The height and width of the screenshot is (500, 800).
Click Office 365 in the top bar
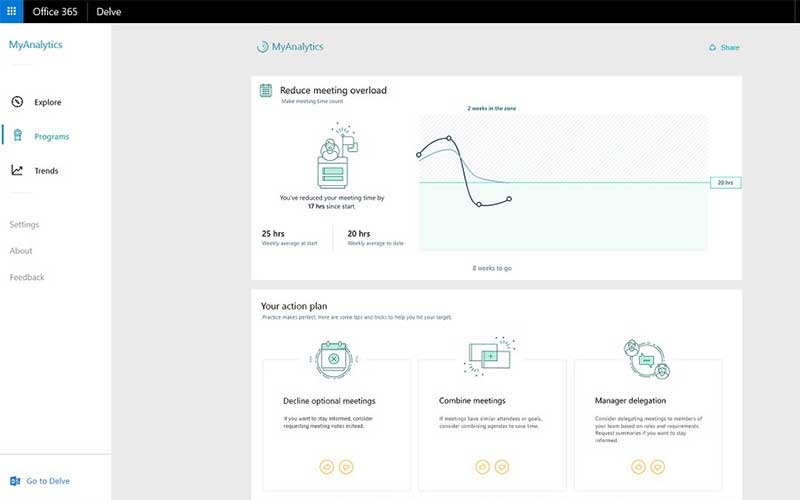(55, 12)
